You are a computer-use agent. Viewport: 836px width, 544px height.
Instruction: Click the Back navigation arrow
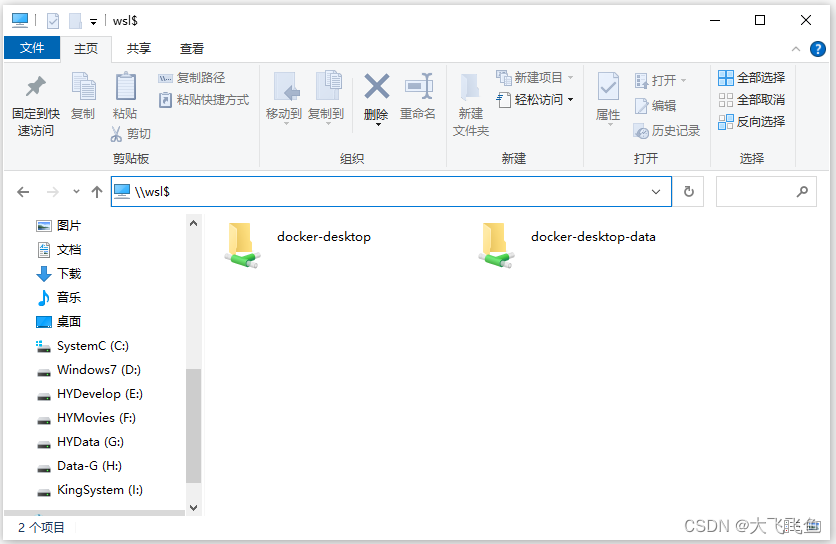[x=23, y=191]
